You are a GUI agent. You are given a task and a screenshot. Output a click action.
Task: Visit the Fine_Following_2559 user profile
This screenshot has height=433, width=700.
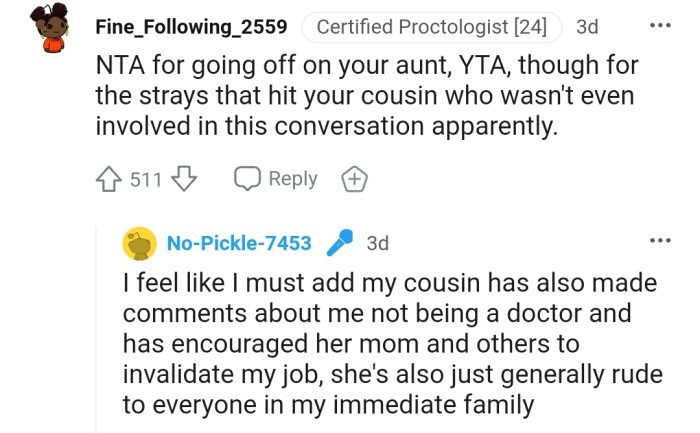tap(191, 27)
